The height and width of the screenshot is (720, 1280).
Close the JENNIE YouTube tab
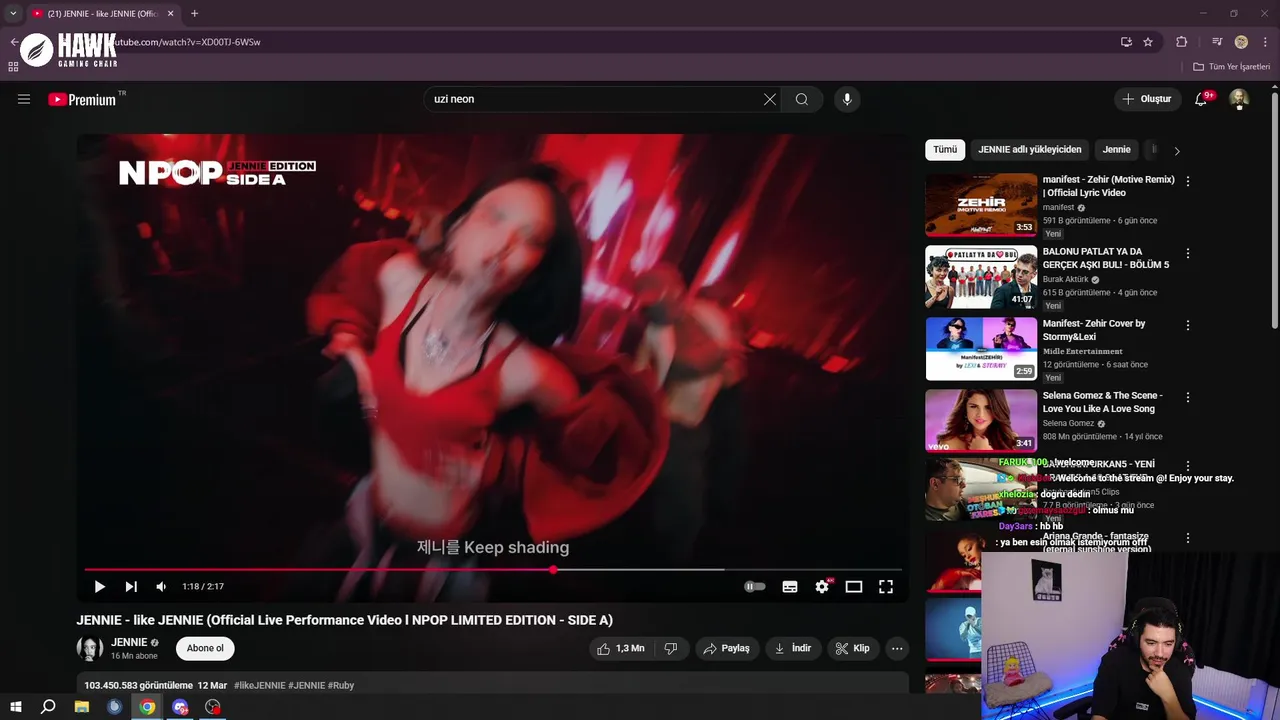click(170, 14)
